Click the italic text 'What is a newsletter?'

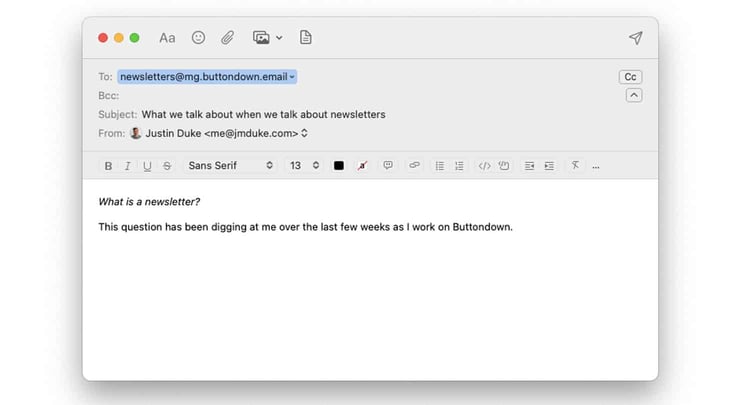click(149, 202)
